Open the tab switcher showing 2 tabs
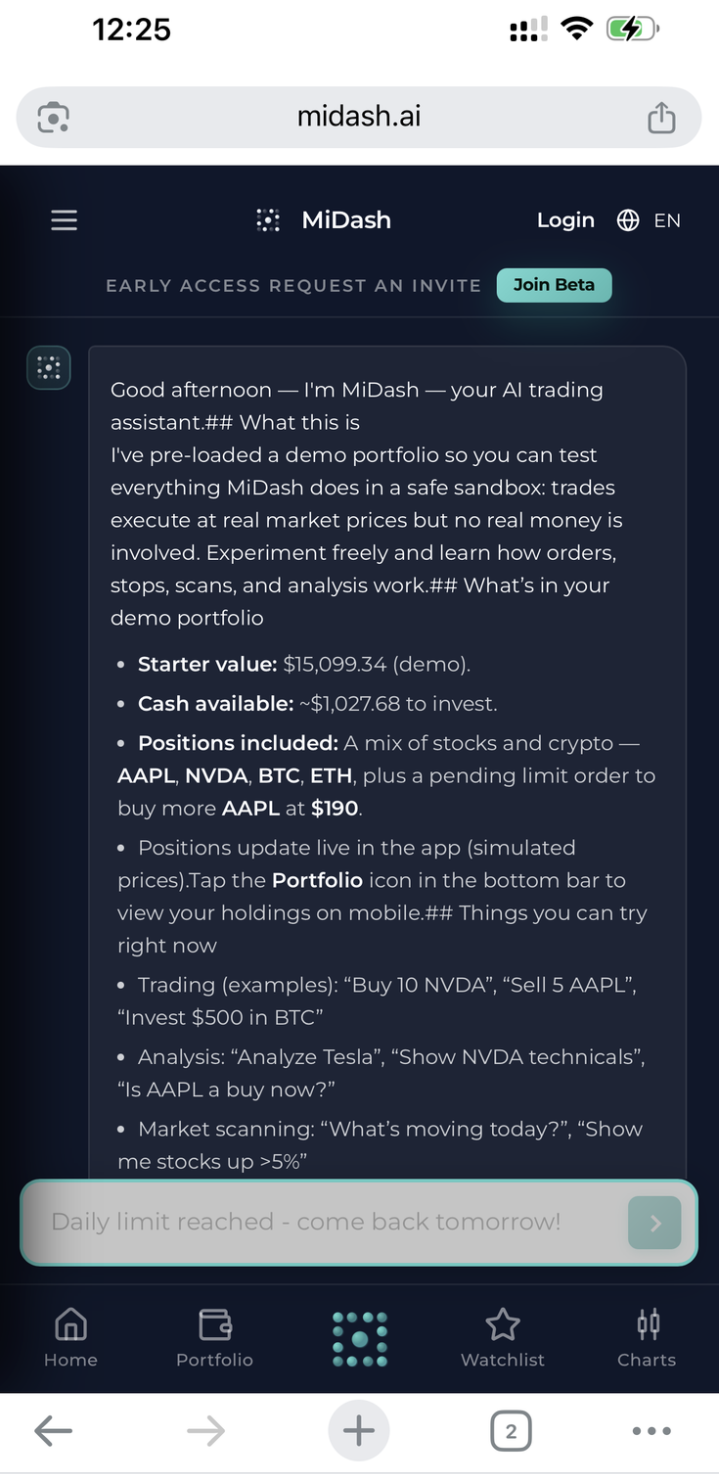 [x=511, y=1430]
